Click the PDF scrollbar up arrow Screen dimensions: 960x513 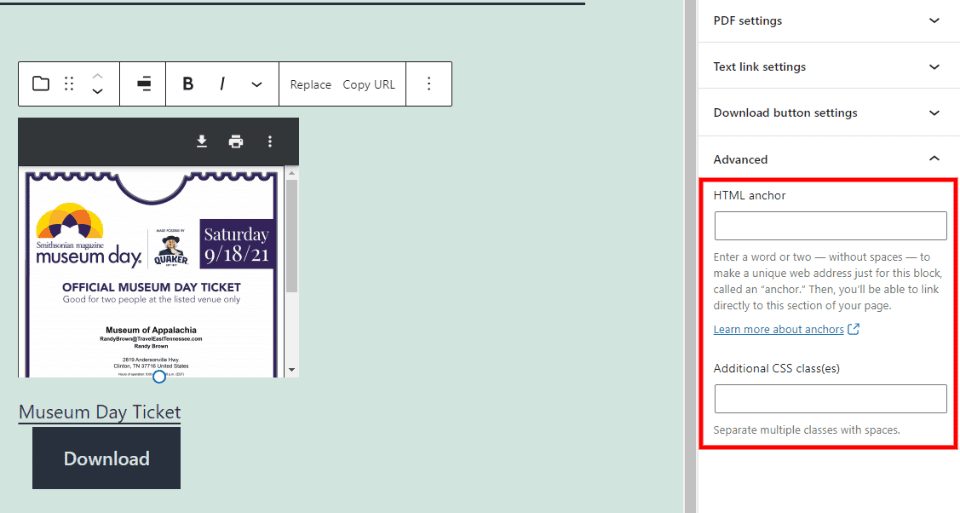point(292,173)
